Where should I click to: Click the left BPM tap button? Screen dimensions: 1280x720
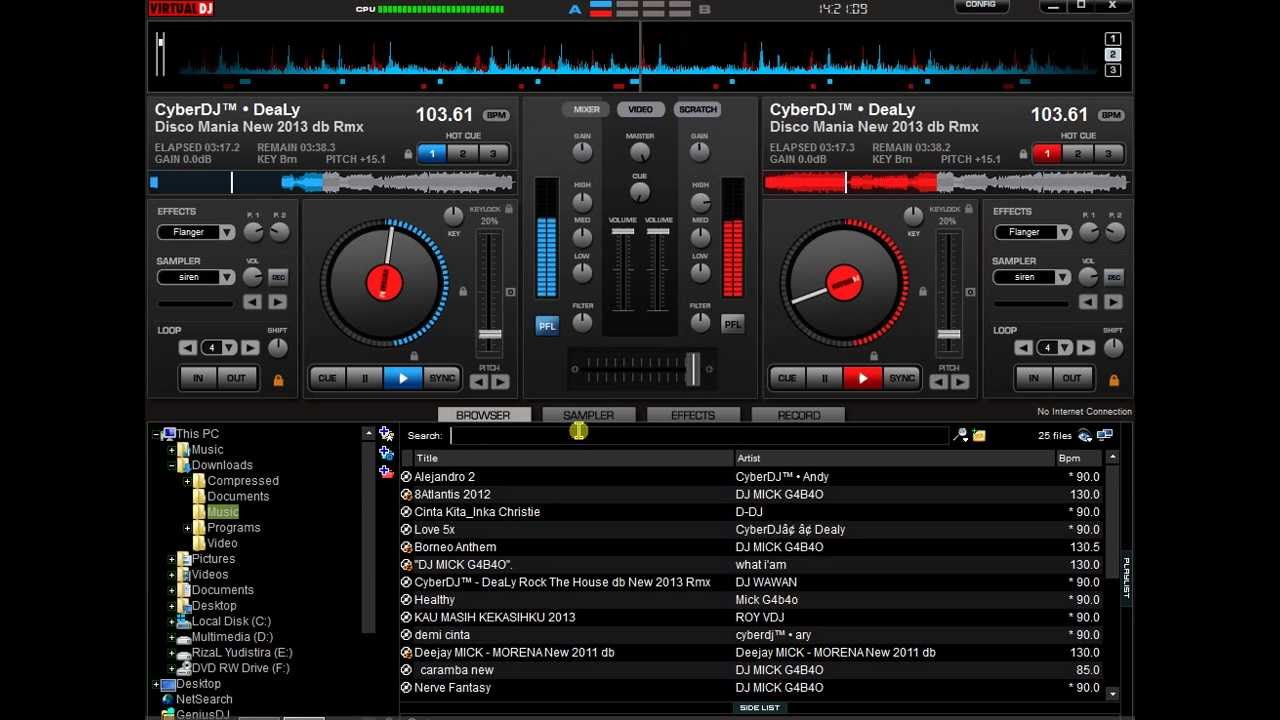tap(496, 116)
